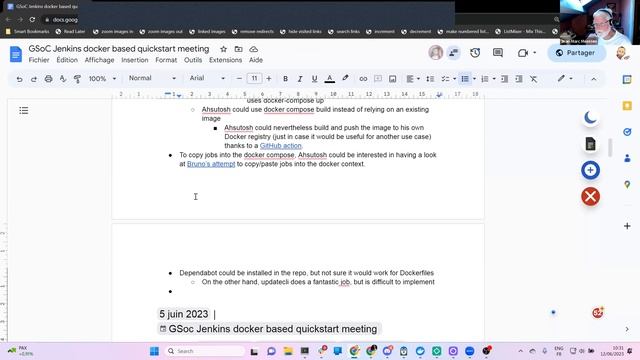Print the document via printer icon
The width and height of the screenshot is (640, 360).
click(48, 79)
